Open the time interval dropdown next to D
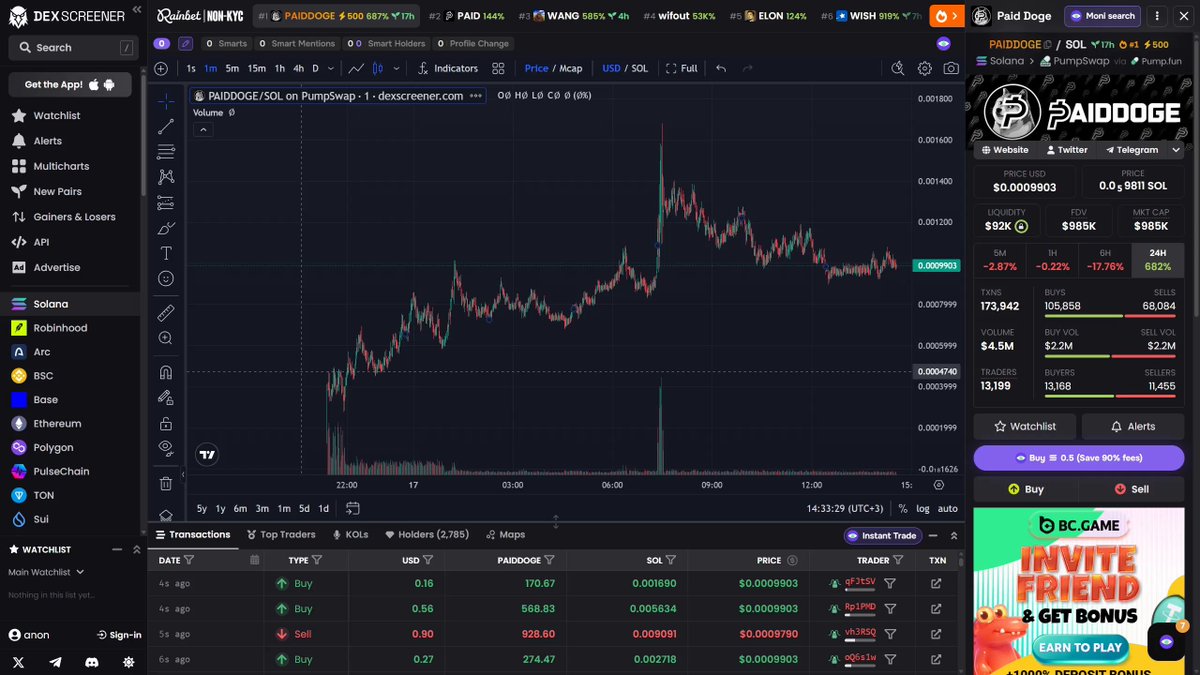Screen dimensions: 1200x675 [x=331, y=68]
